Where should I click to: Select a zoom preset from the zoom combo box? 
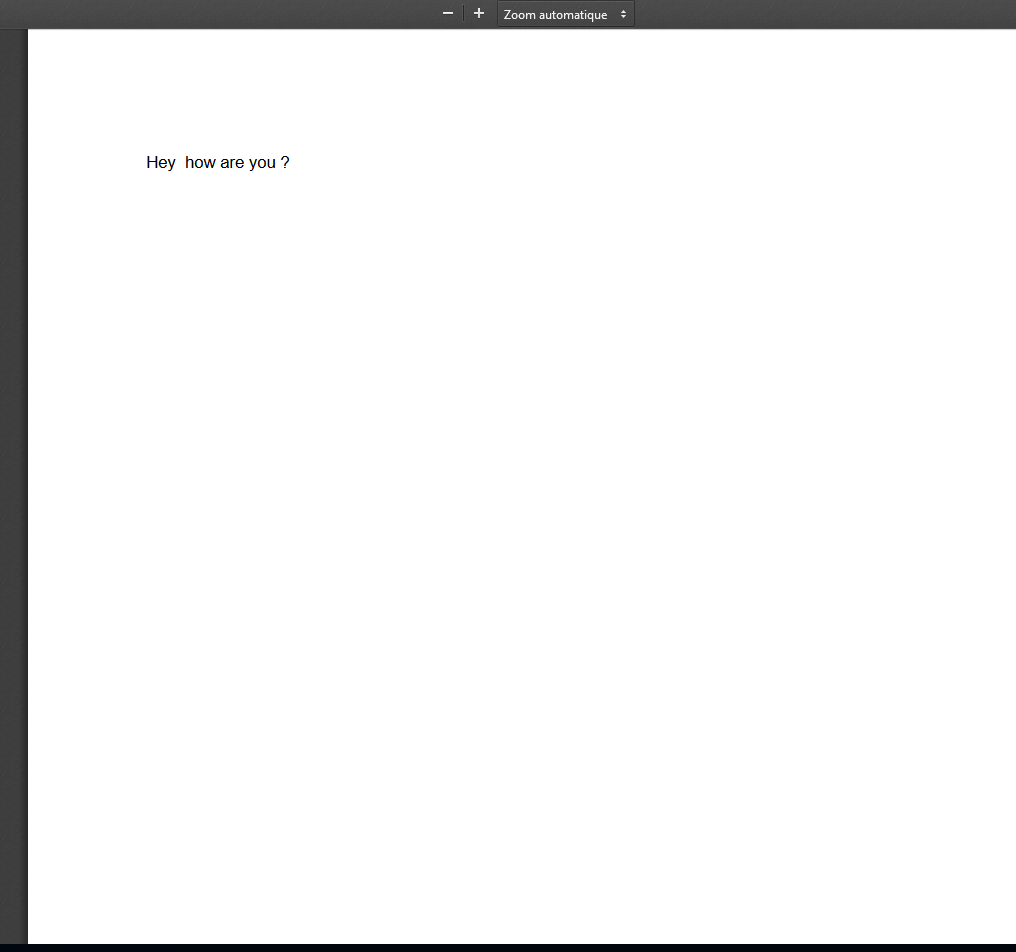coord(565,14)
